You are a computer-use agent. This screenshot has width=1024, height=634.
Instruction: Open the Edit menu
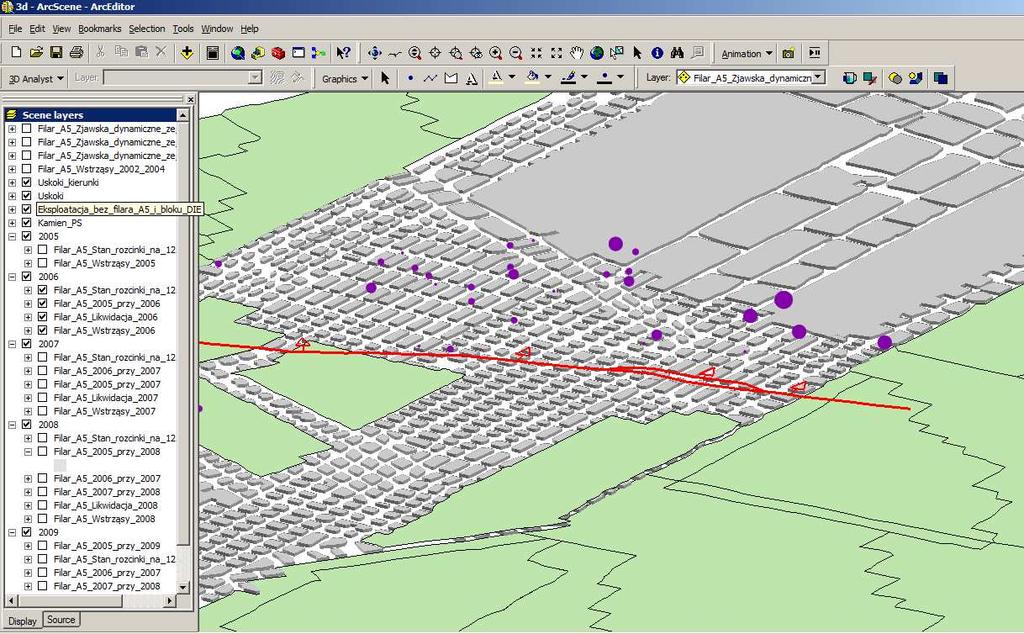pyautogui.click(x=37, y=29)
